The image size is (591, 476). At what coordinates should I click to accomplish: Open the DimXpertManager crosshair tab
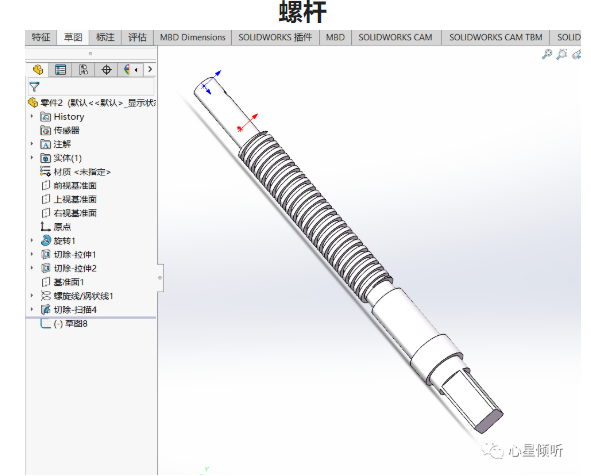pyautogui.click(x=107, y=70)
